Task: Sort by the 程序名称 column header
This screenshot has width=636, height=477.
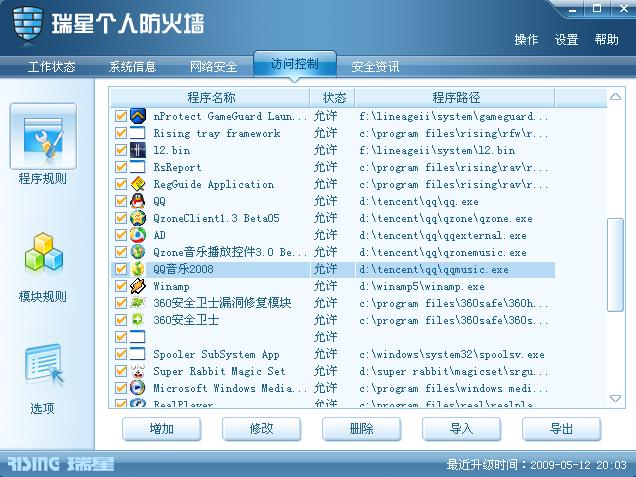Action: coord(210,97)
